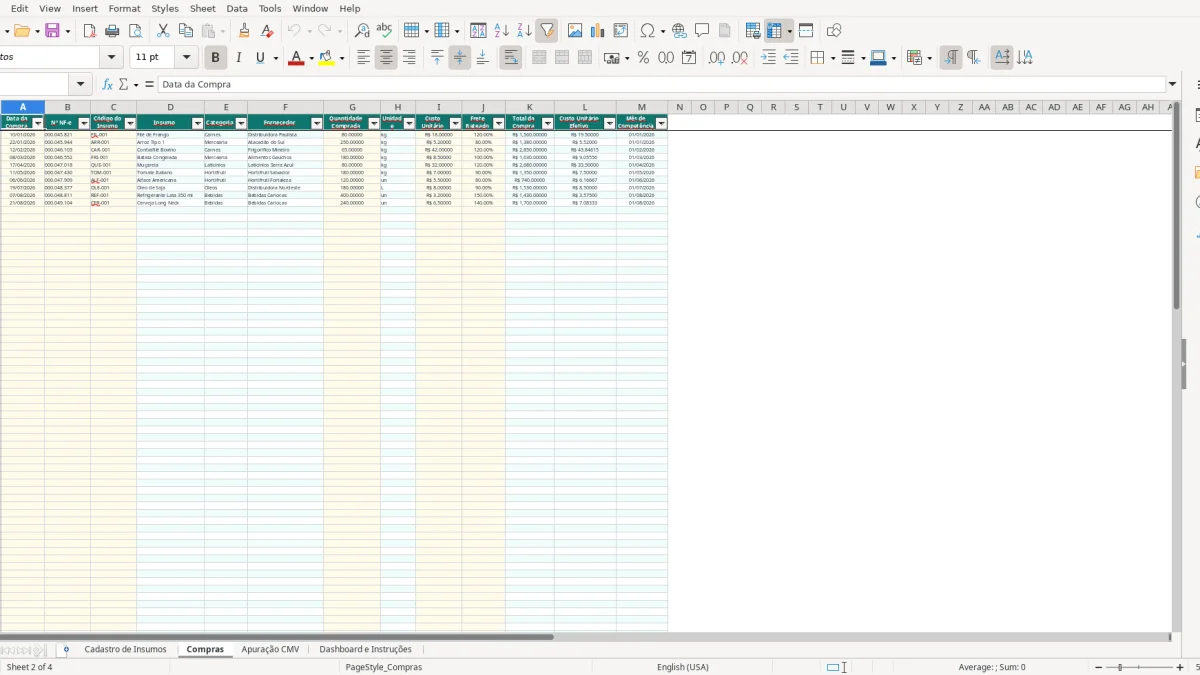
Task: Click the horizontal scrollbar
Action: [277, 636]
